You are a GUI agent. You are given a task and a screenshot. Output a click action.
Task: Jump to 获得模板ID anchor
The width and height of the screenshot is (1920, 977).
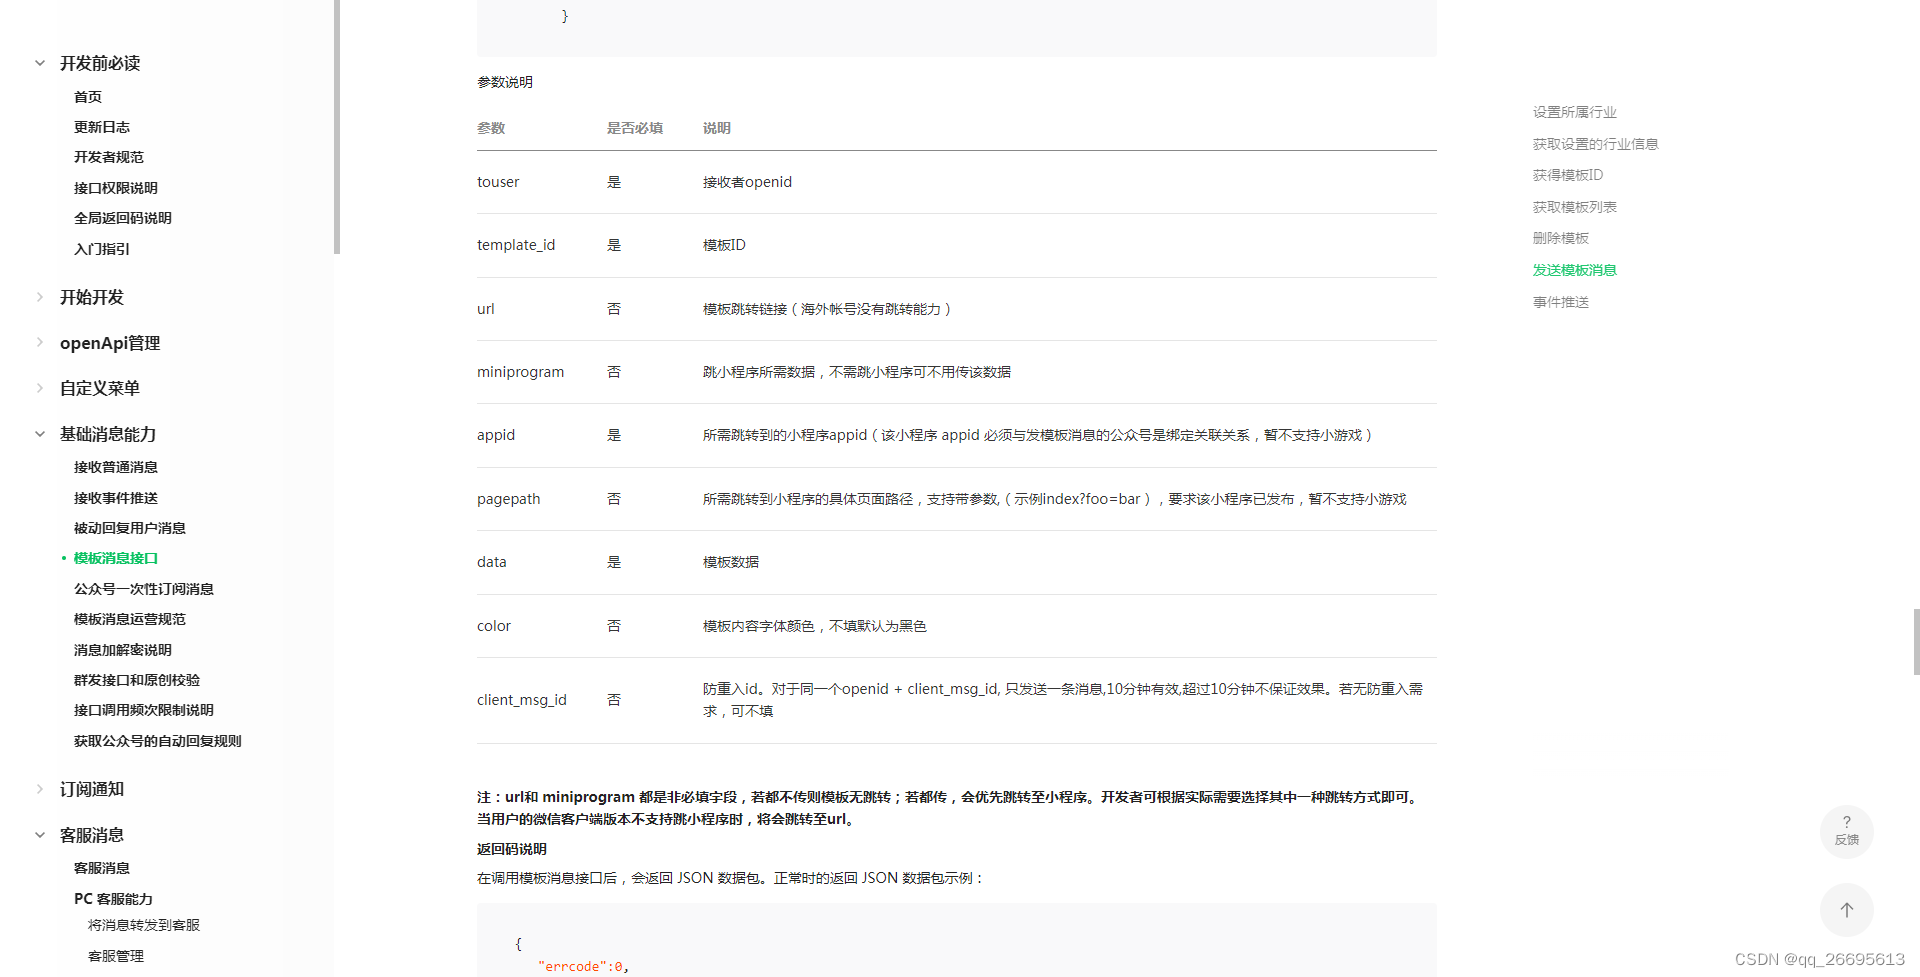pyautogui.click(x=1568, y=175)
